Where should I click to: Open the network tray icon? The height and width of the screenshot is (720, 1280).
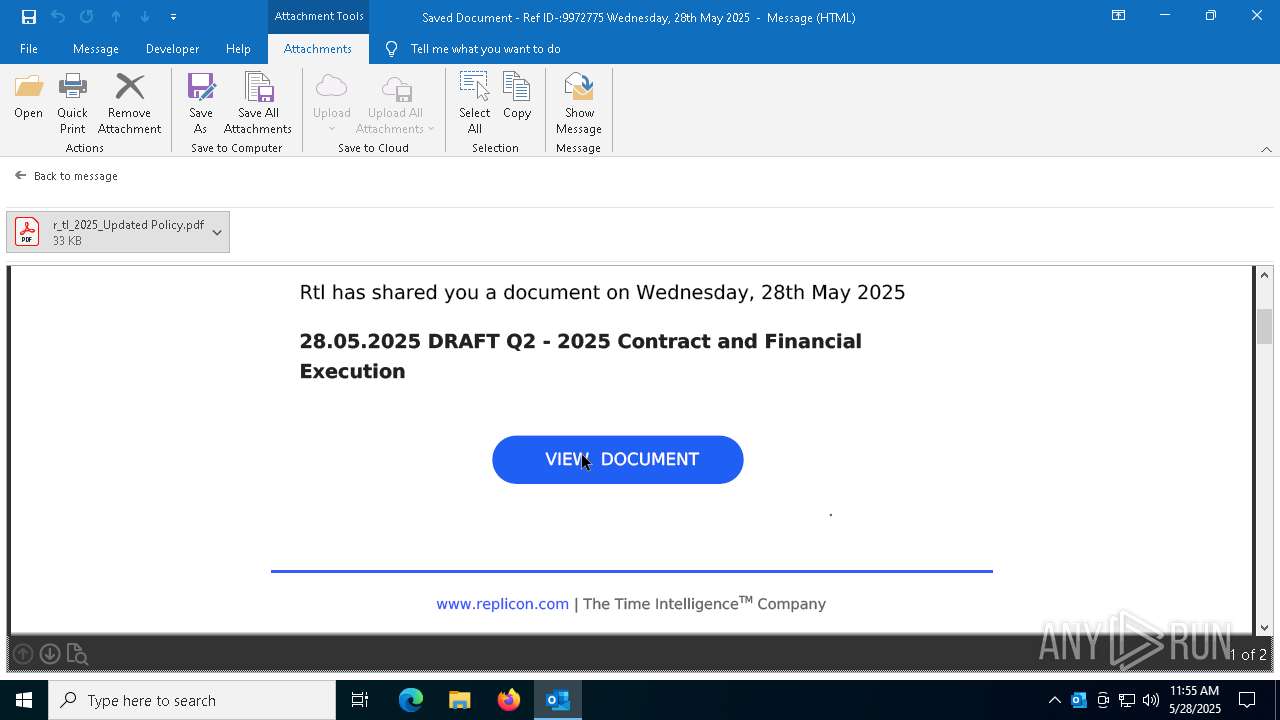(x=1127, y=700)
